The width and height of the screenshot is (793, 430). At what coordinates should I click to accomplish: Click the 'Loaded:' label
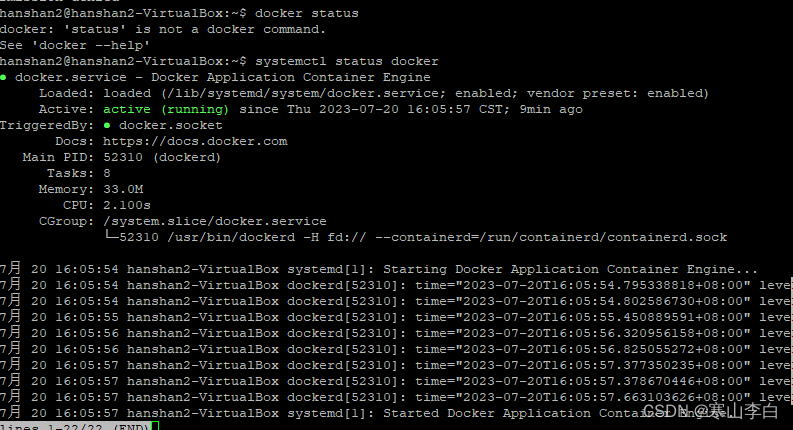tap(66, 94)
